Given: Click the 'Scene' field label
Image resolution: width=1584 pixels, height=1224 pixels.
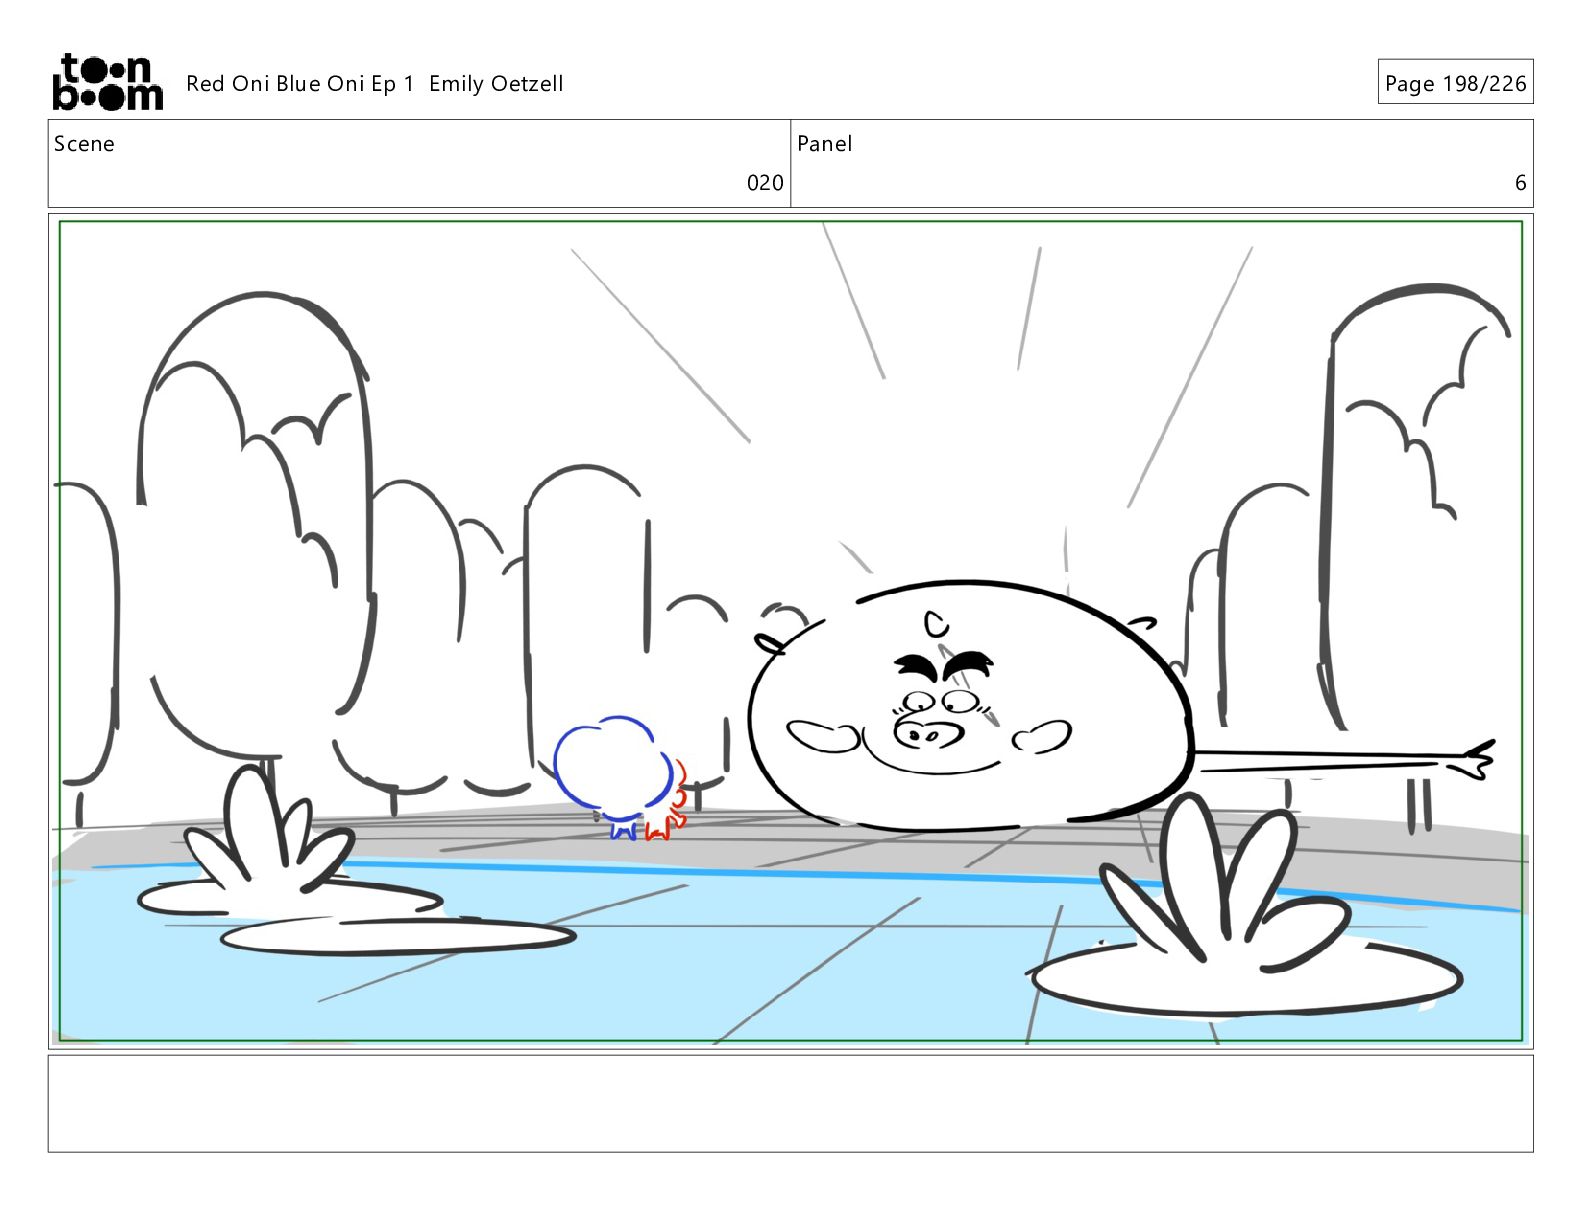Looking at the screenshot, I should coord(84,144).
